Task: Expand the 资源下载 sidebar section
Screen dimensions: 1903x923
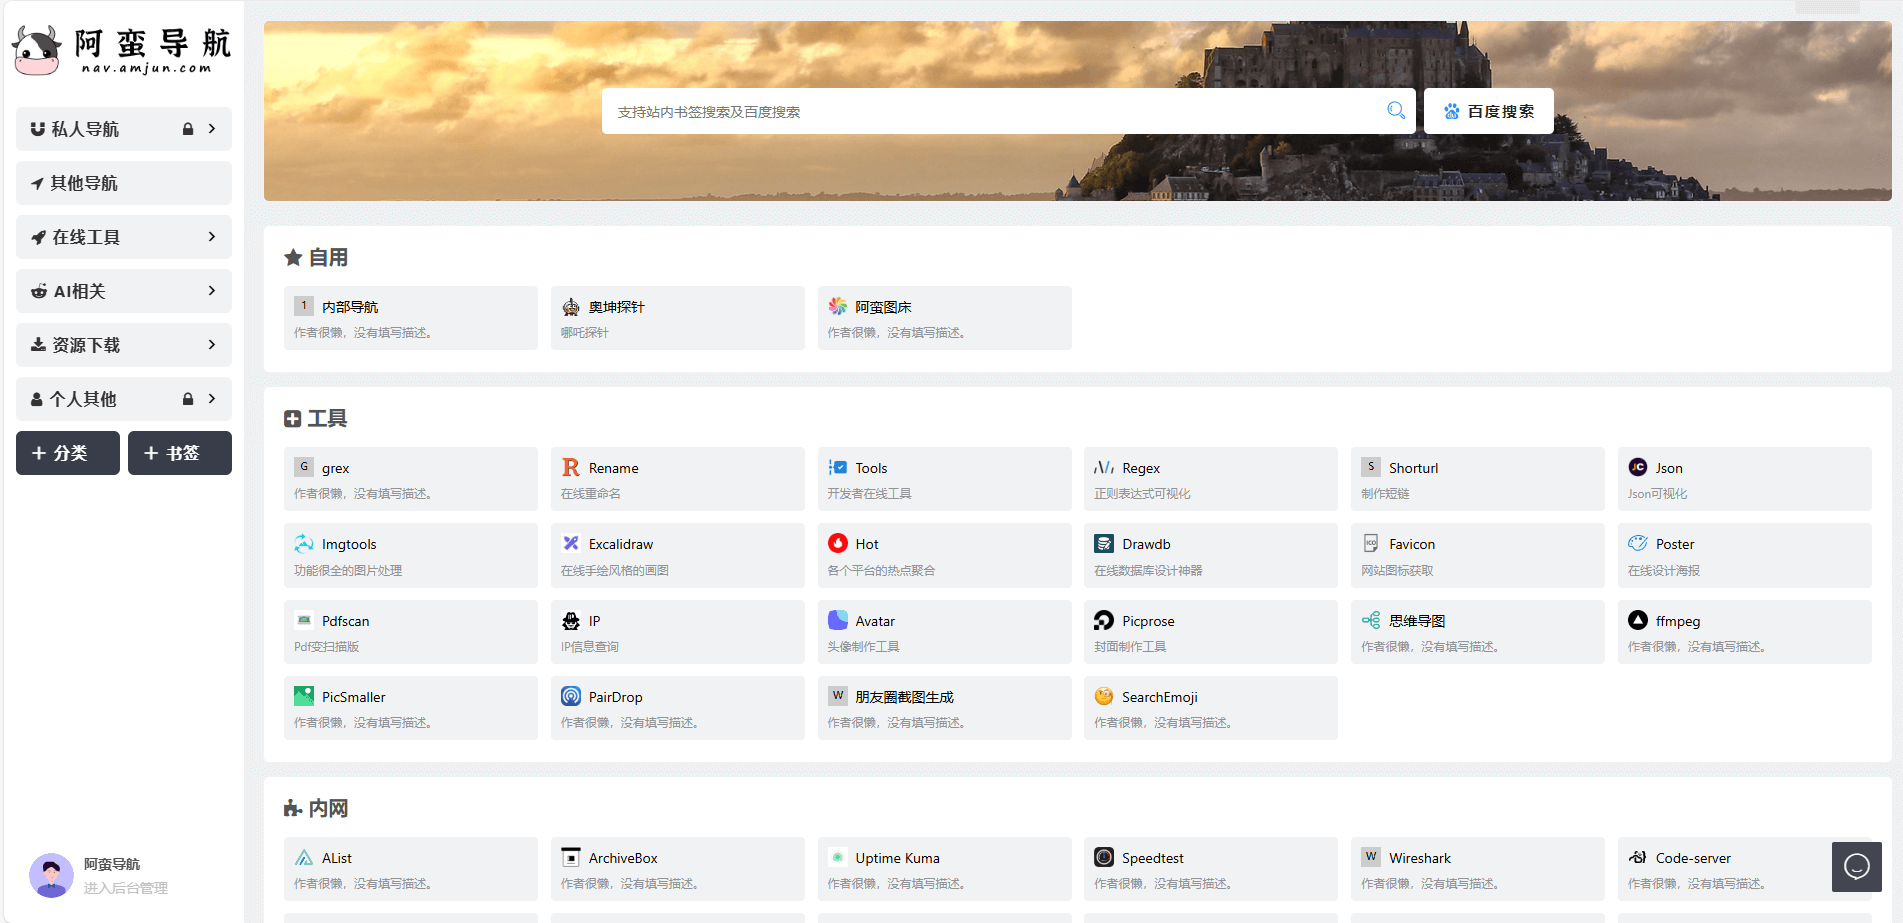Action: tap(211, 345)
